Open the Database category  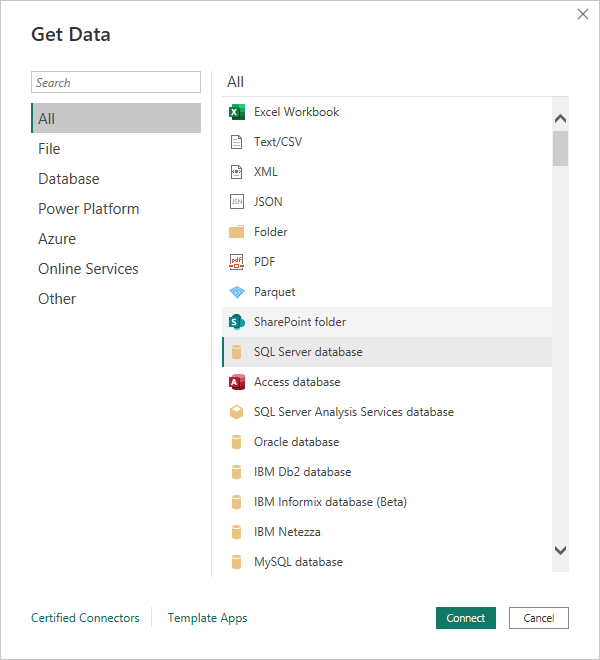click(69, 179)
